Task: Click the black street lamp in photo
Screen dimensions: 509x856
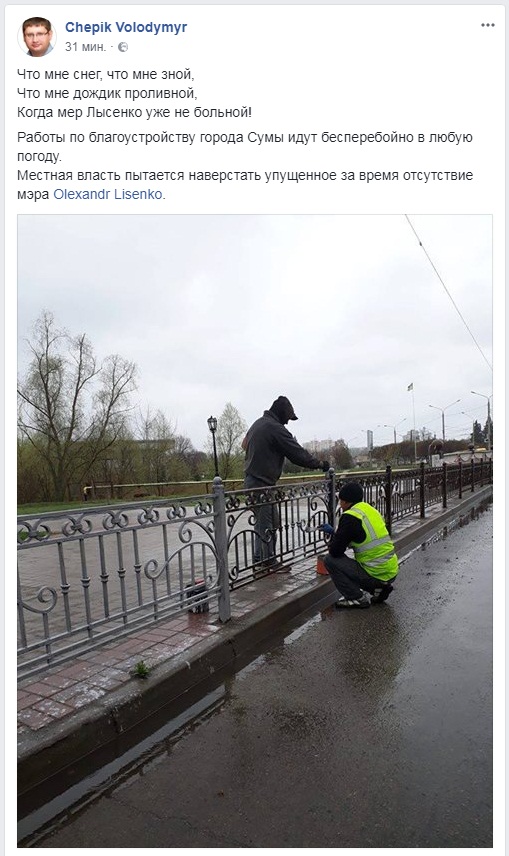Action: pos(214,445)
